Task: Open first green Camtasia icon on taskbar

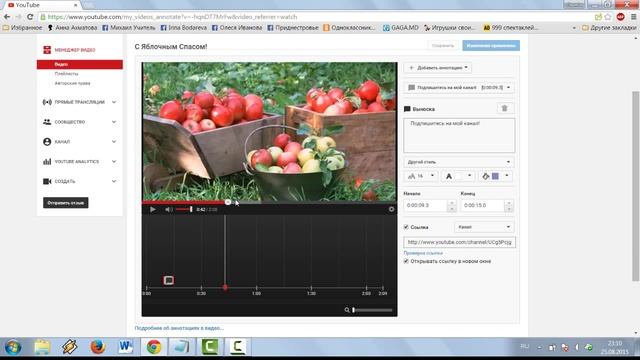Action: [x=209, y=347]
